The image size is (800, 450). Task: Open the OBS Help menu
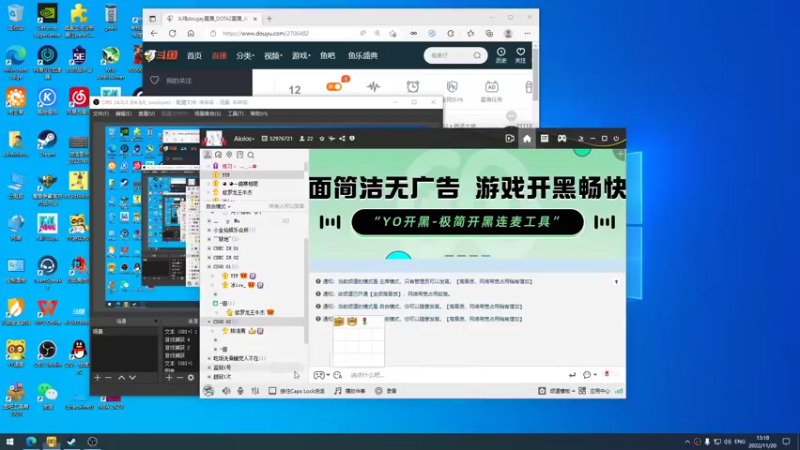(x=259, y=114)
